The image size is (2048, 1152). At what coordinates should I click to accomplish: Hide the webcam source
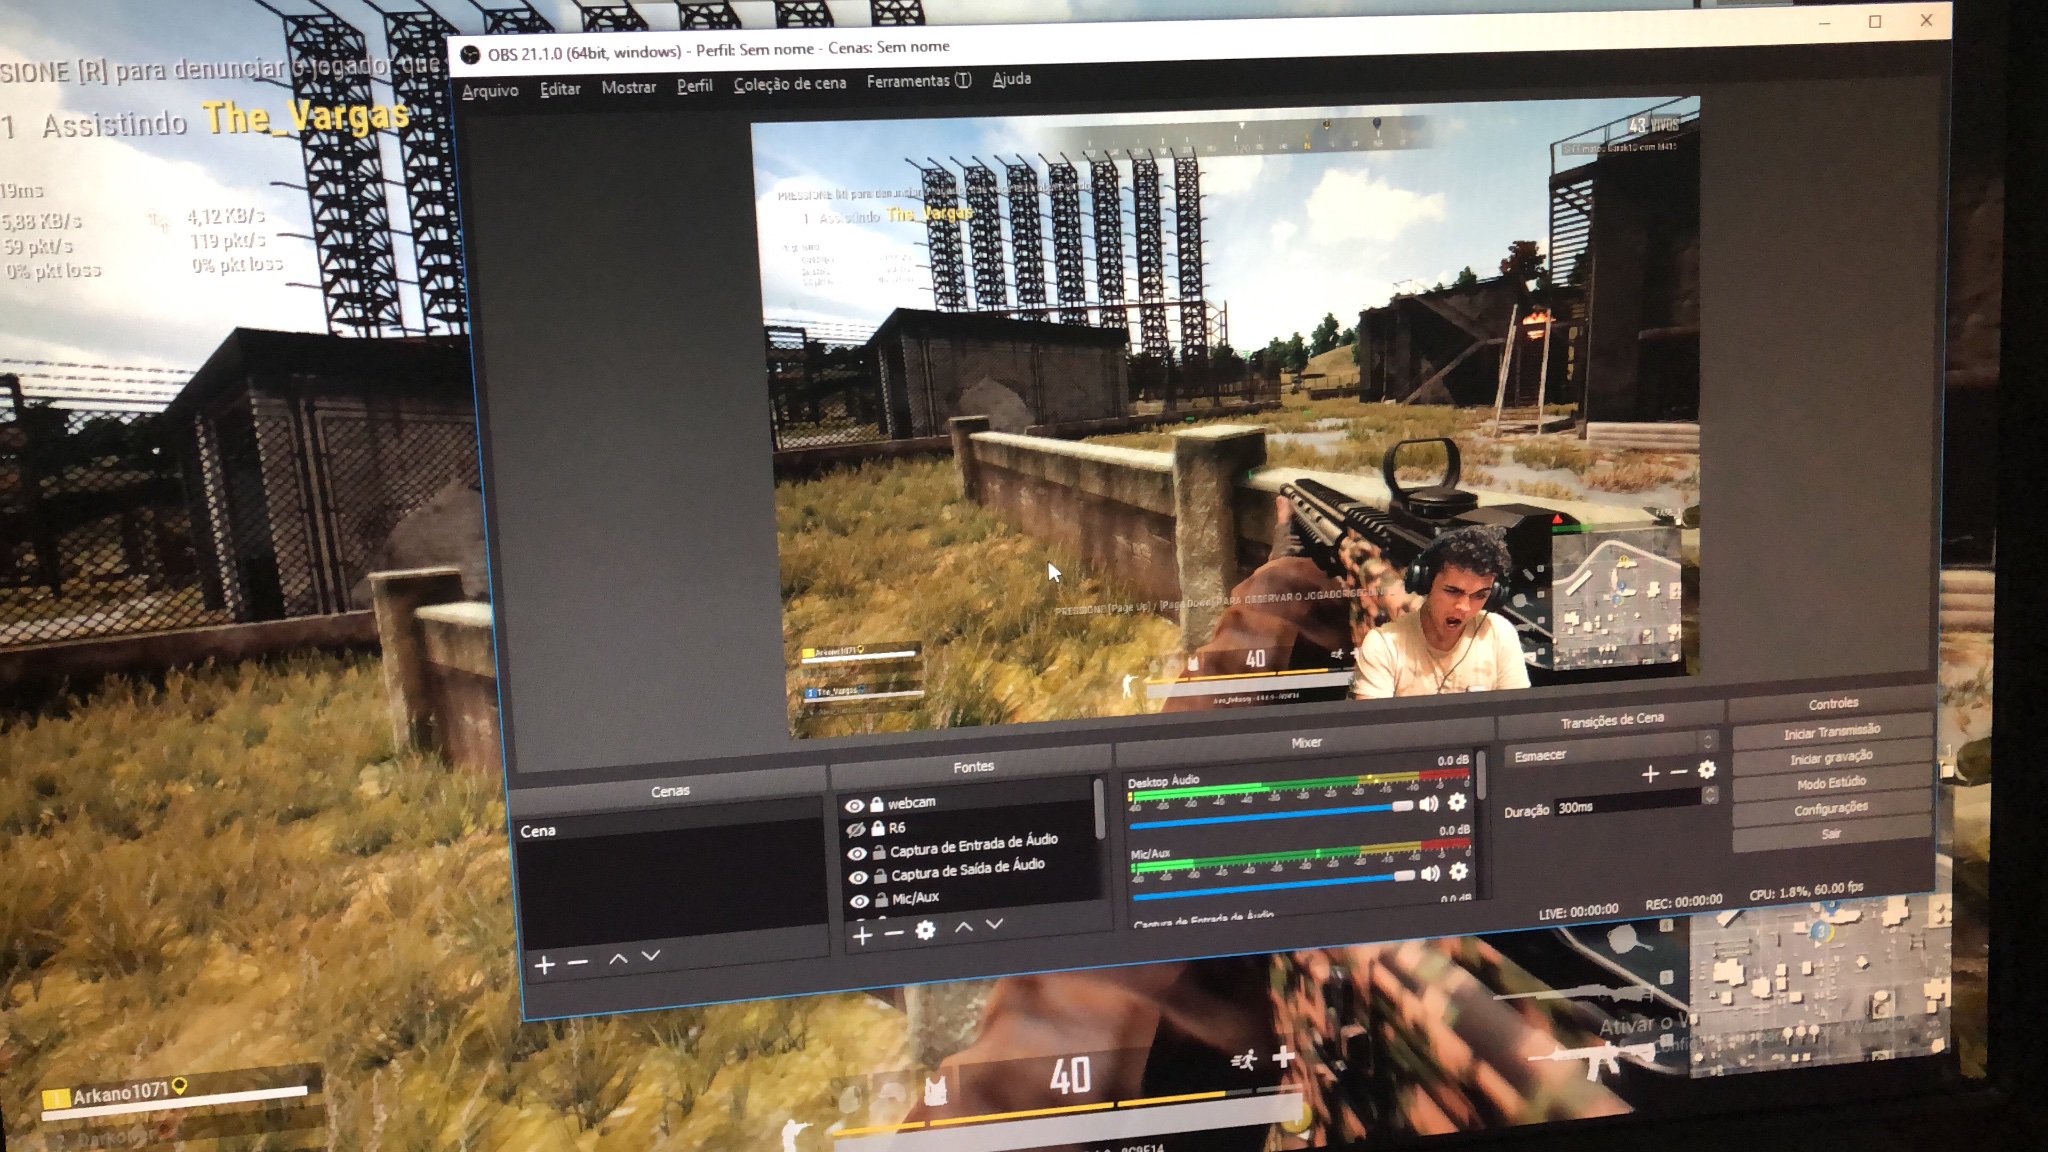click(854, 806)
